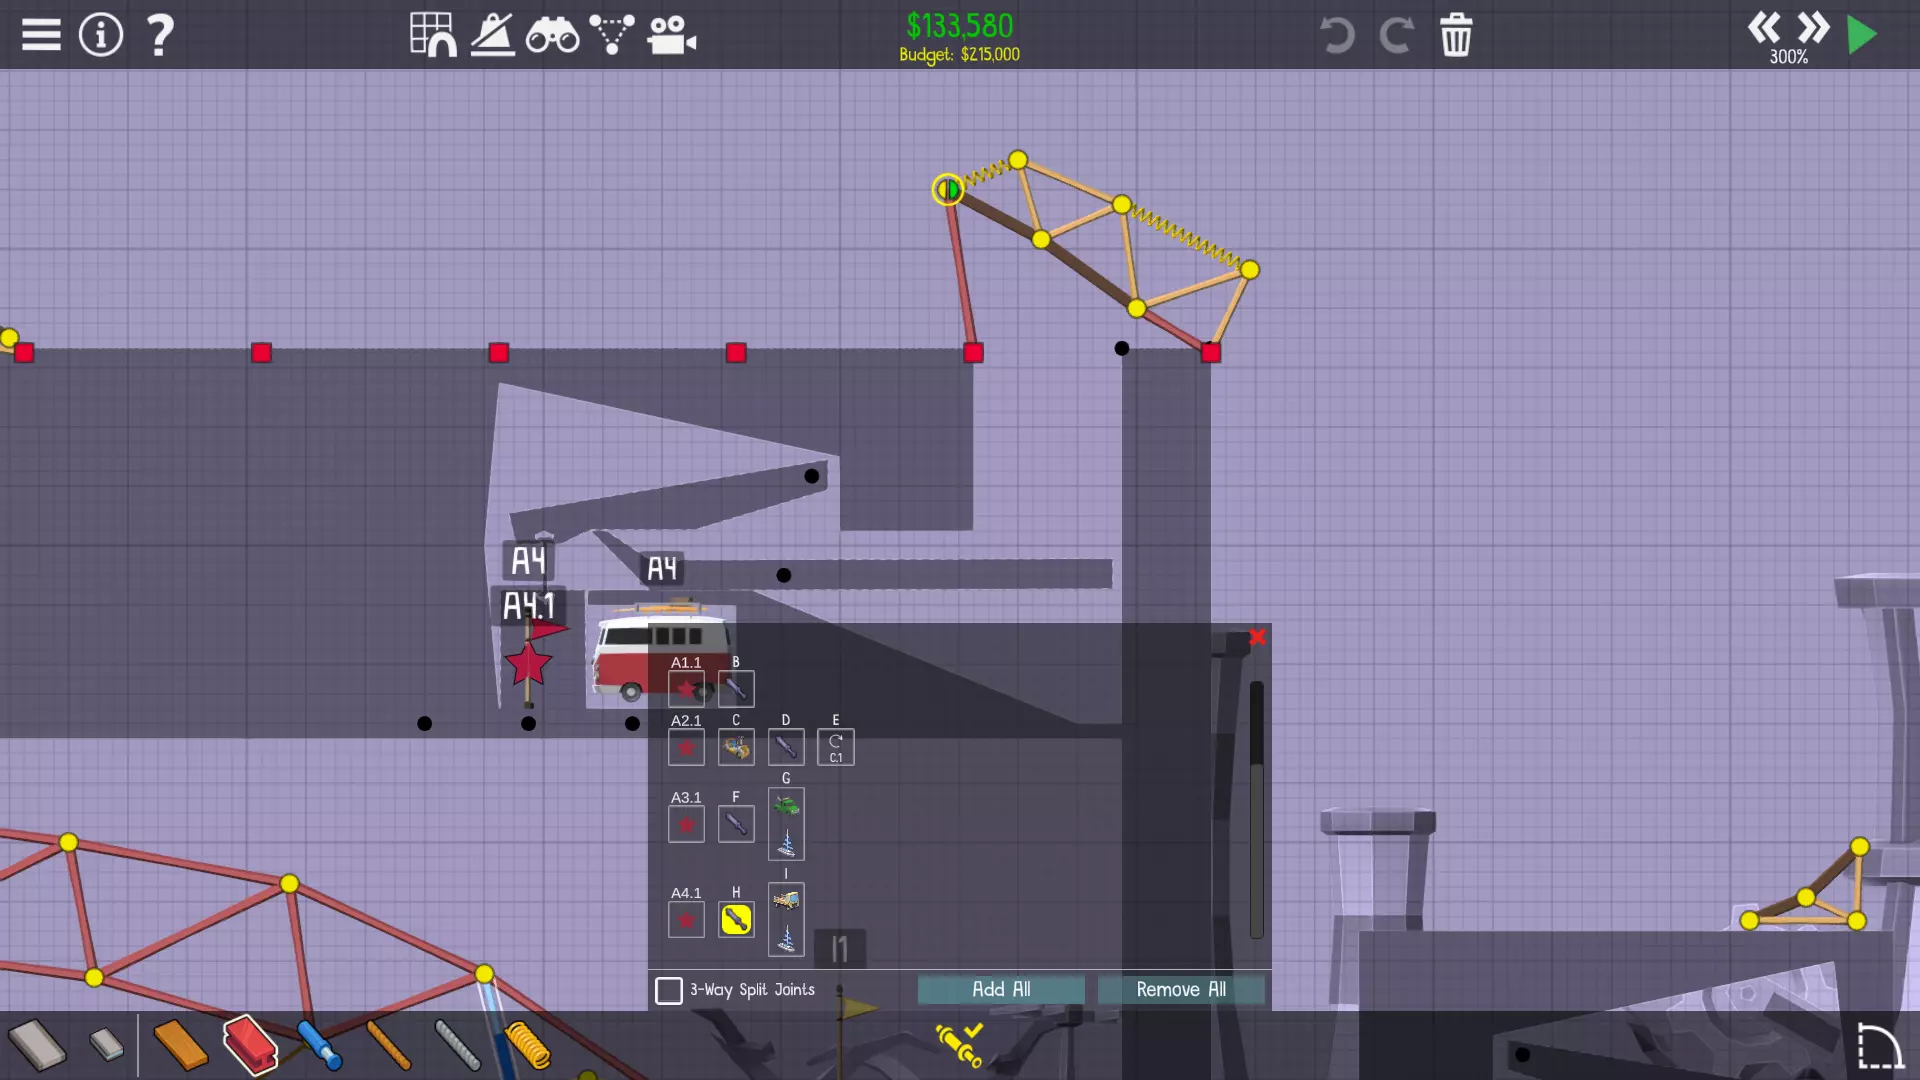Open the help question mark menu
Screen dimensions: 1920x1080
pos(160,35)
